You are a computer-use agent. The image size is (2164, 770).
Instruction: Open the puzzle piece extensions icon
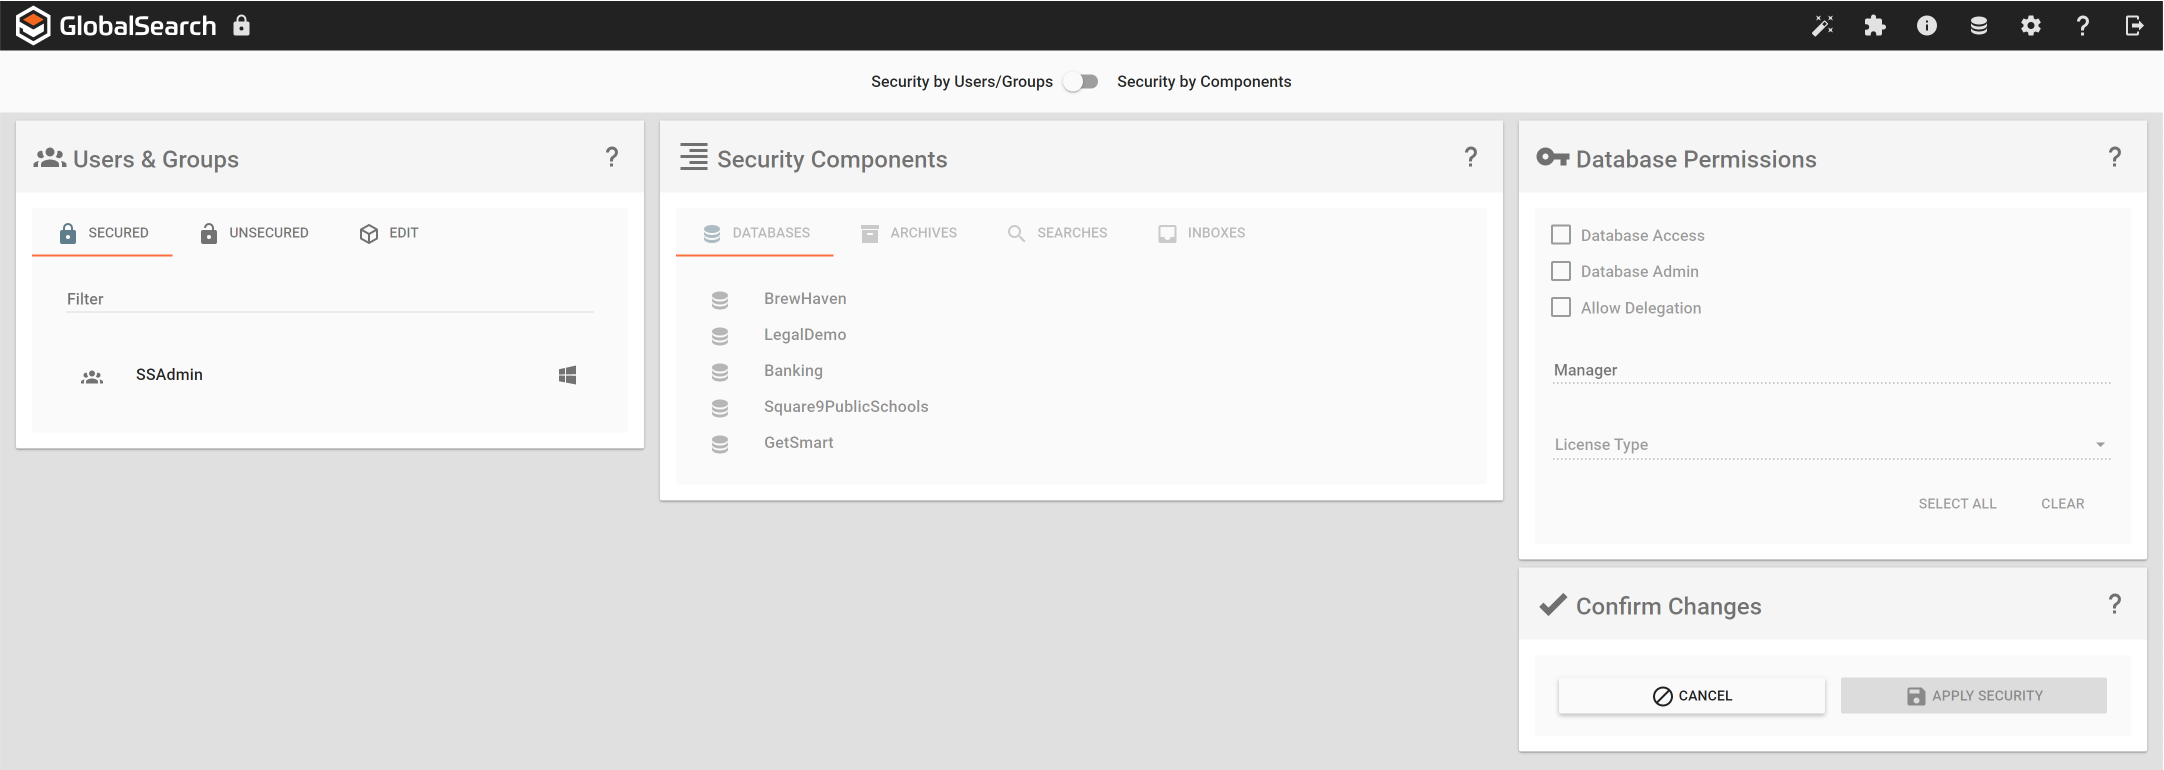1874,26
